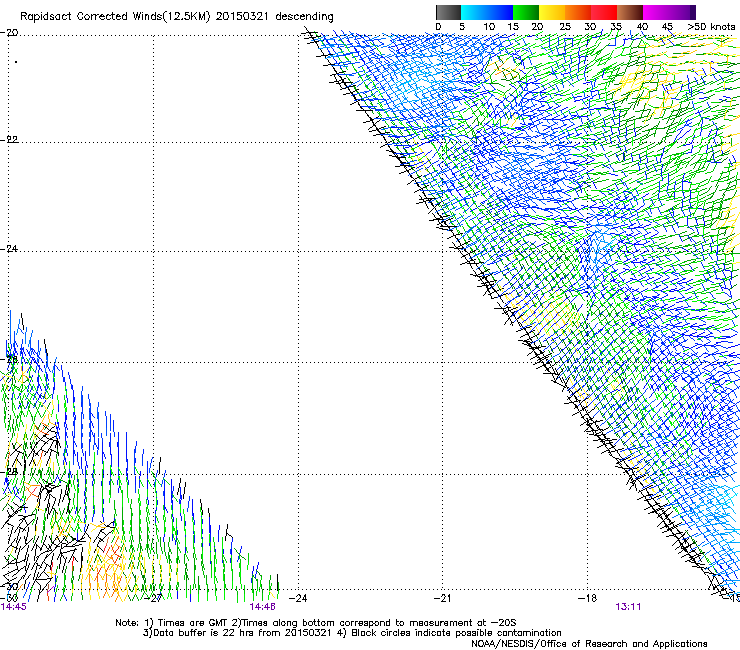Click the orange 25-30 knots legend swatch
The image size is (740, 650).
[x=578, y=12]
